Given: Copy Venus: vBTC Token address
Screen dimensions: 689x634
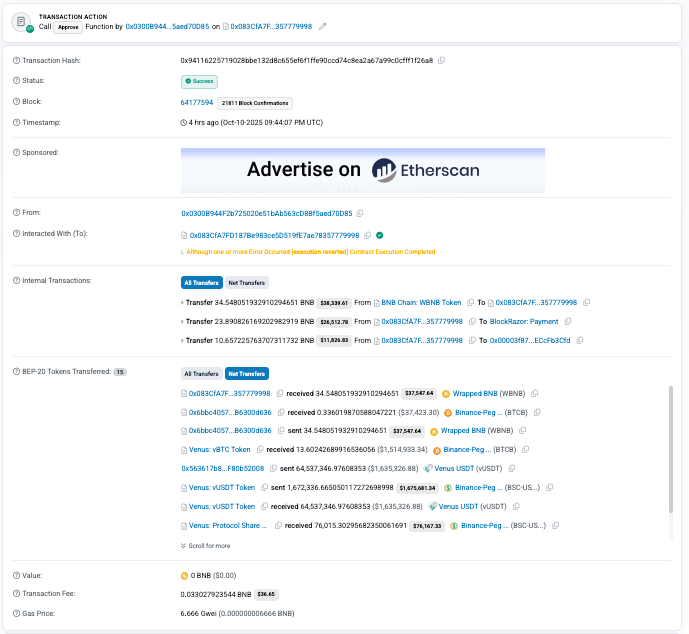Looking at the screenshot, I should point(260,449).
